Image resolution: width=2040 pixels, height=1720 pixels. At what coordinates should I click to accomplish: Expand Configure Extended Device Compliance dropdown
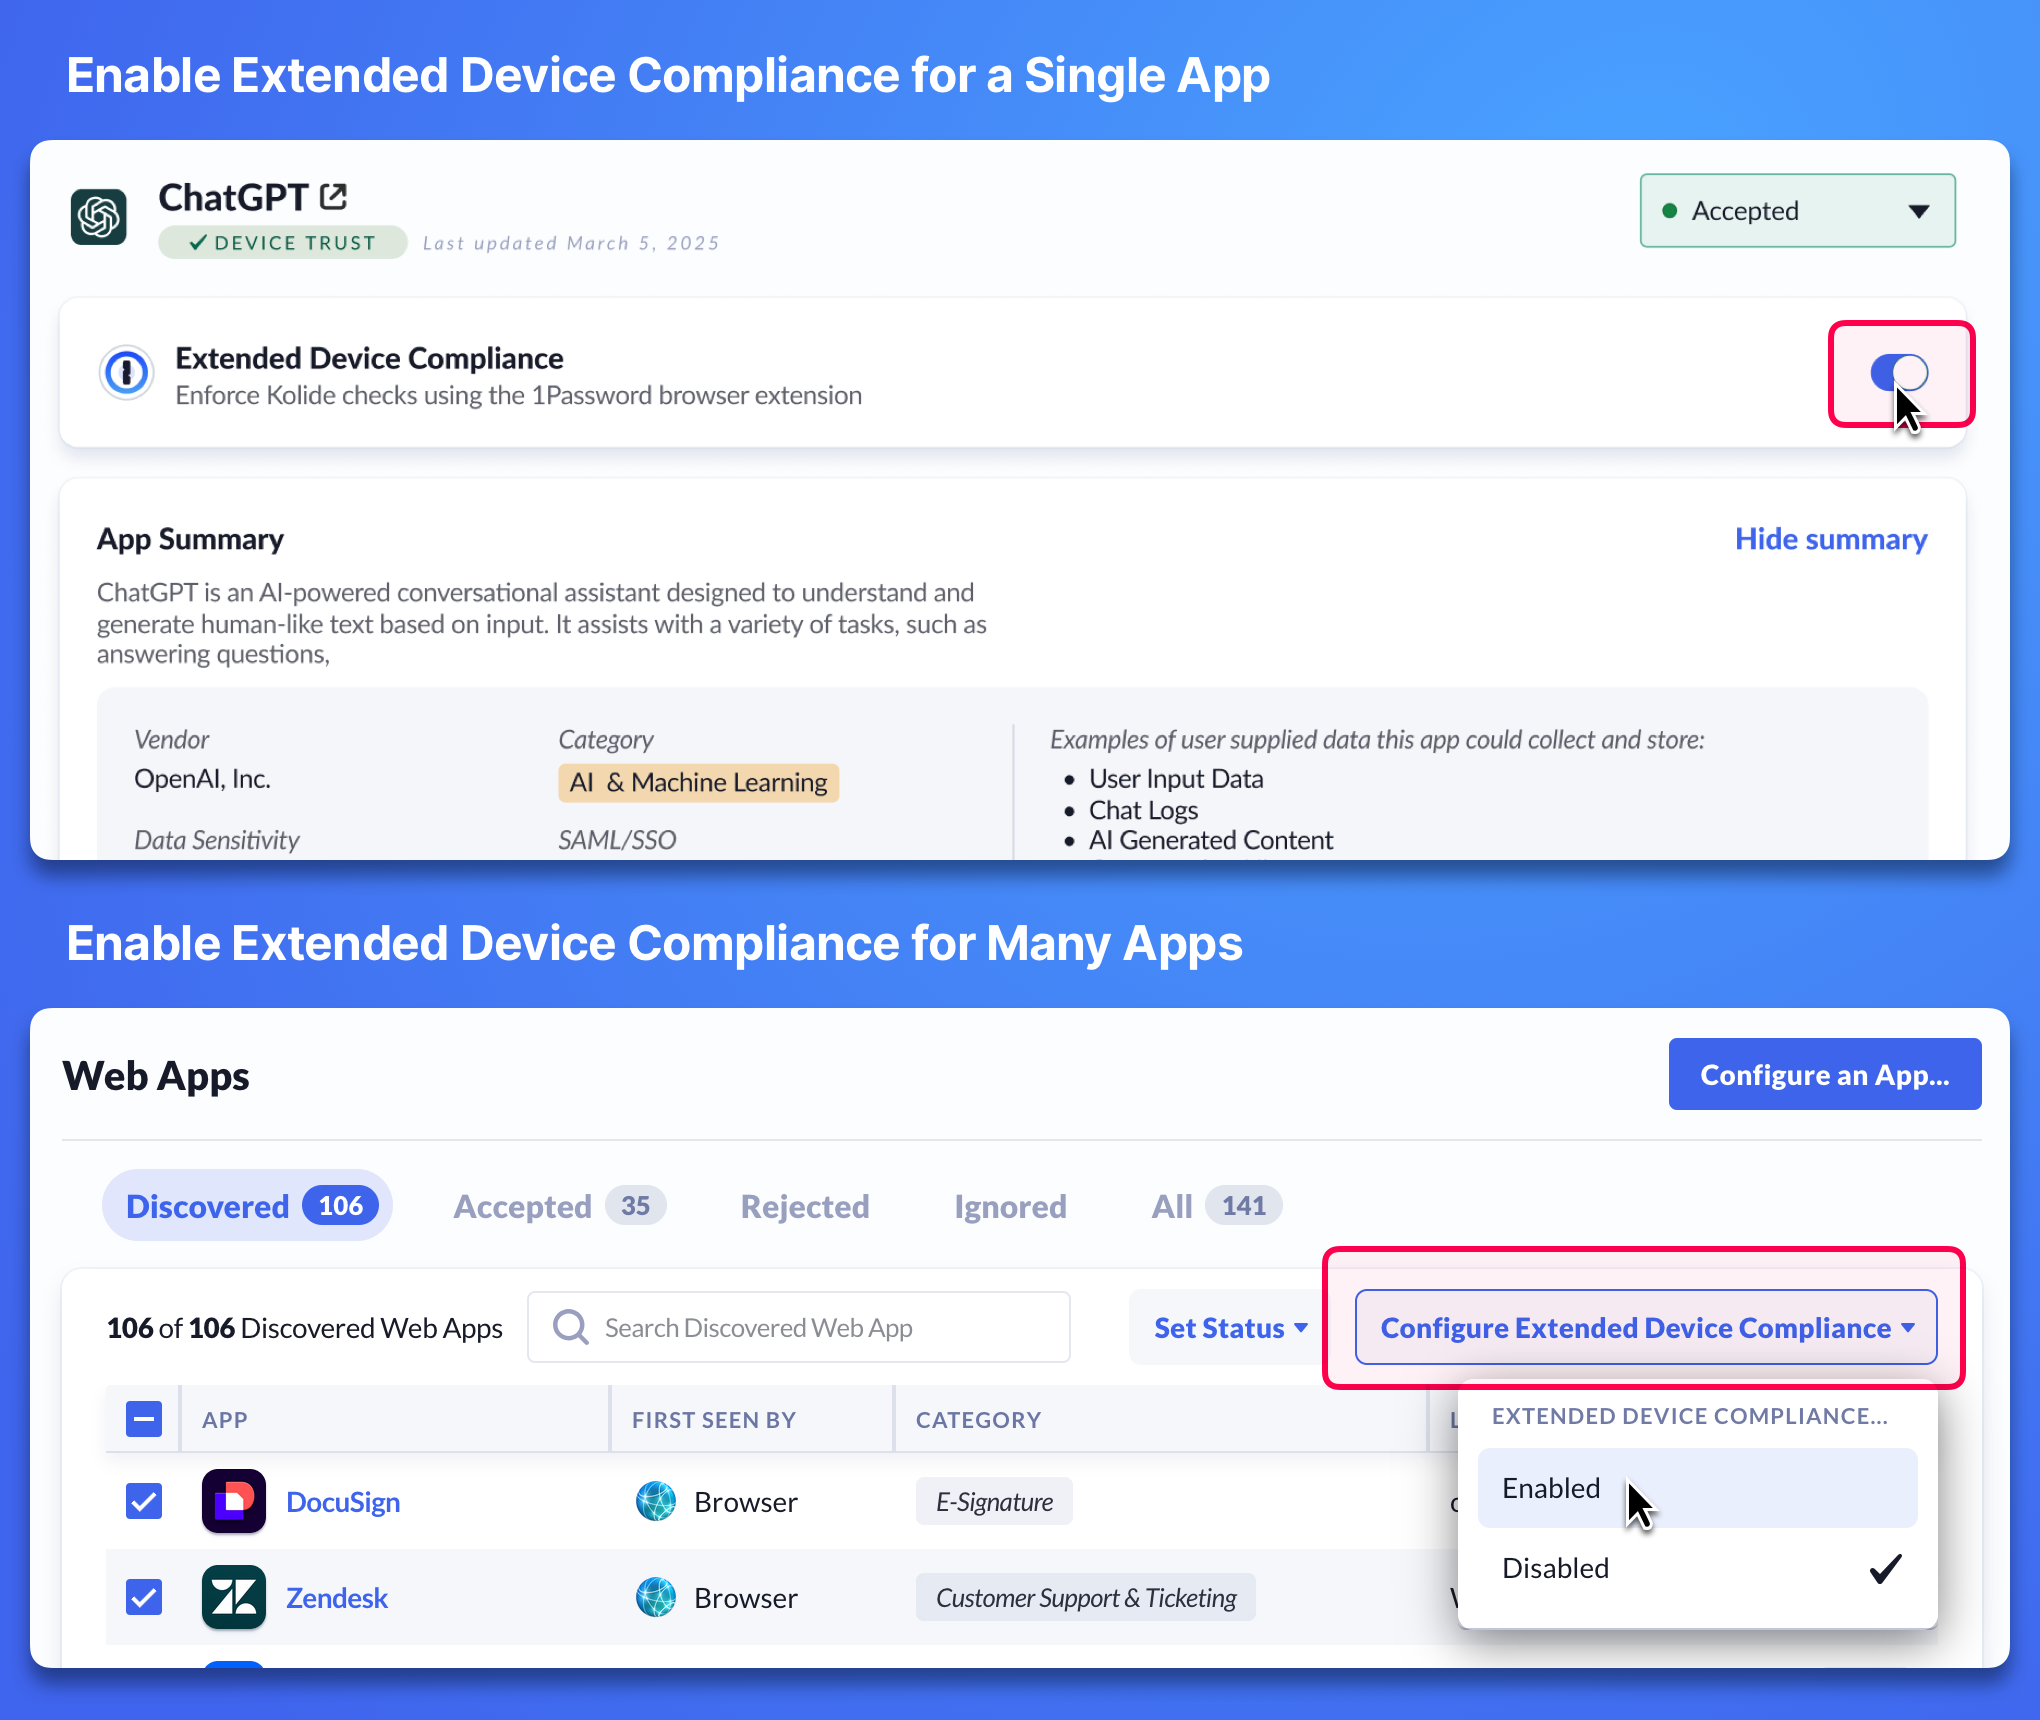point(1646,1328)
